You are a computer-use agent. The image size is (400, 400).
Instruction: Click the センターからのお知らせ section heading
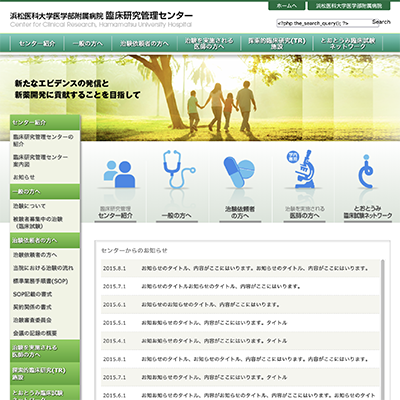pos(134,250)
